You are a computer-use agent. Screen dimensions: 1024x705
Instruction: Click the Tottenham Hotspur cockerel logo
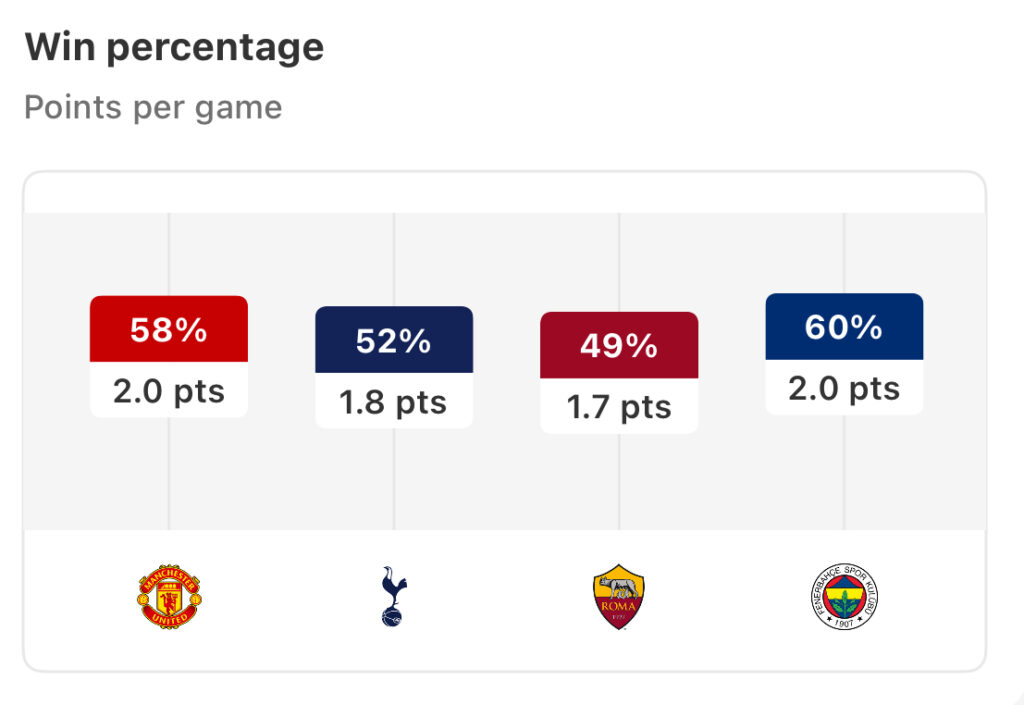click(x=393, y=597)
